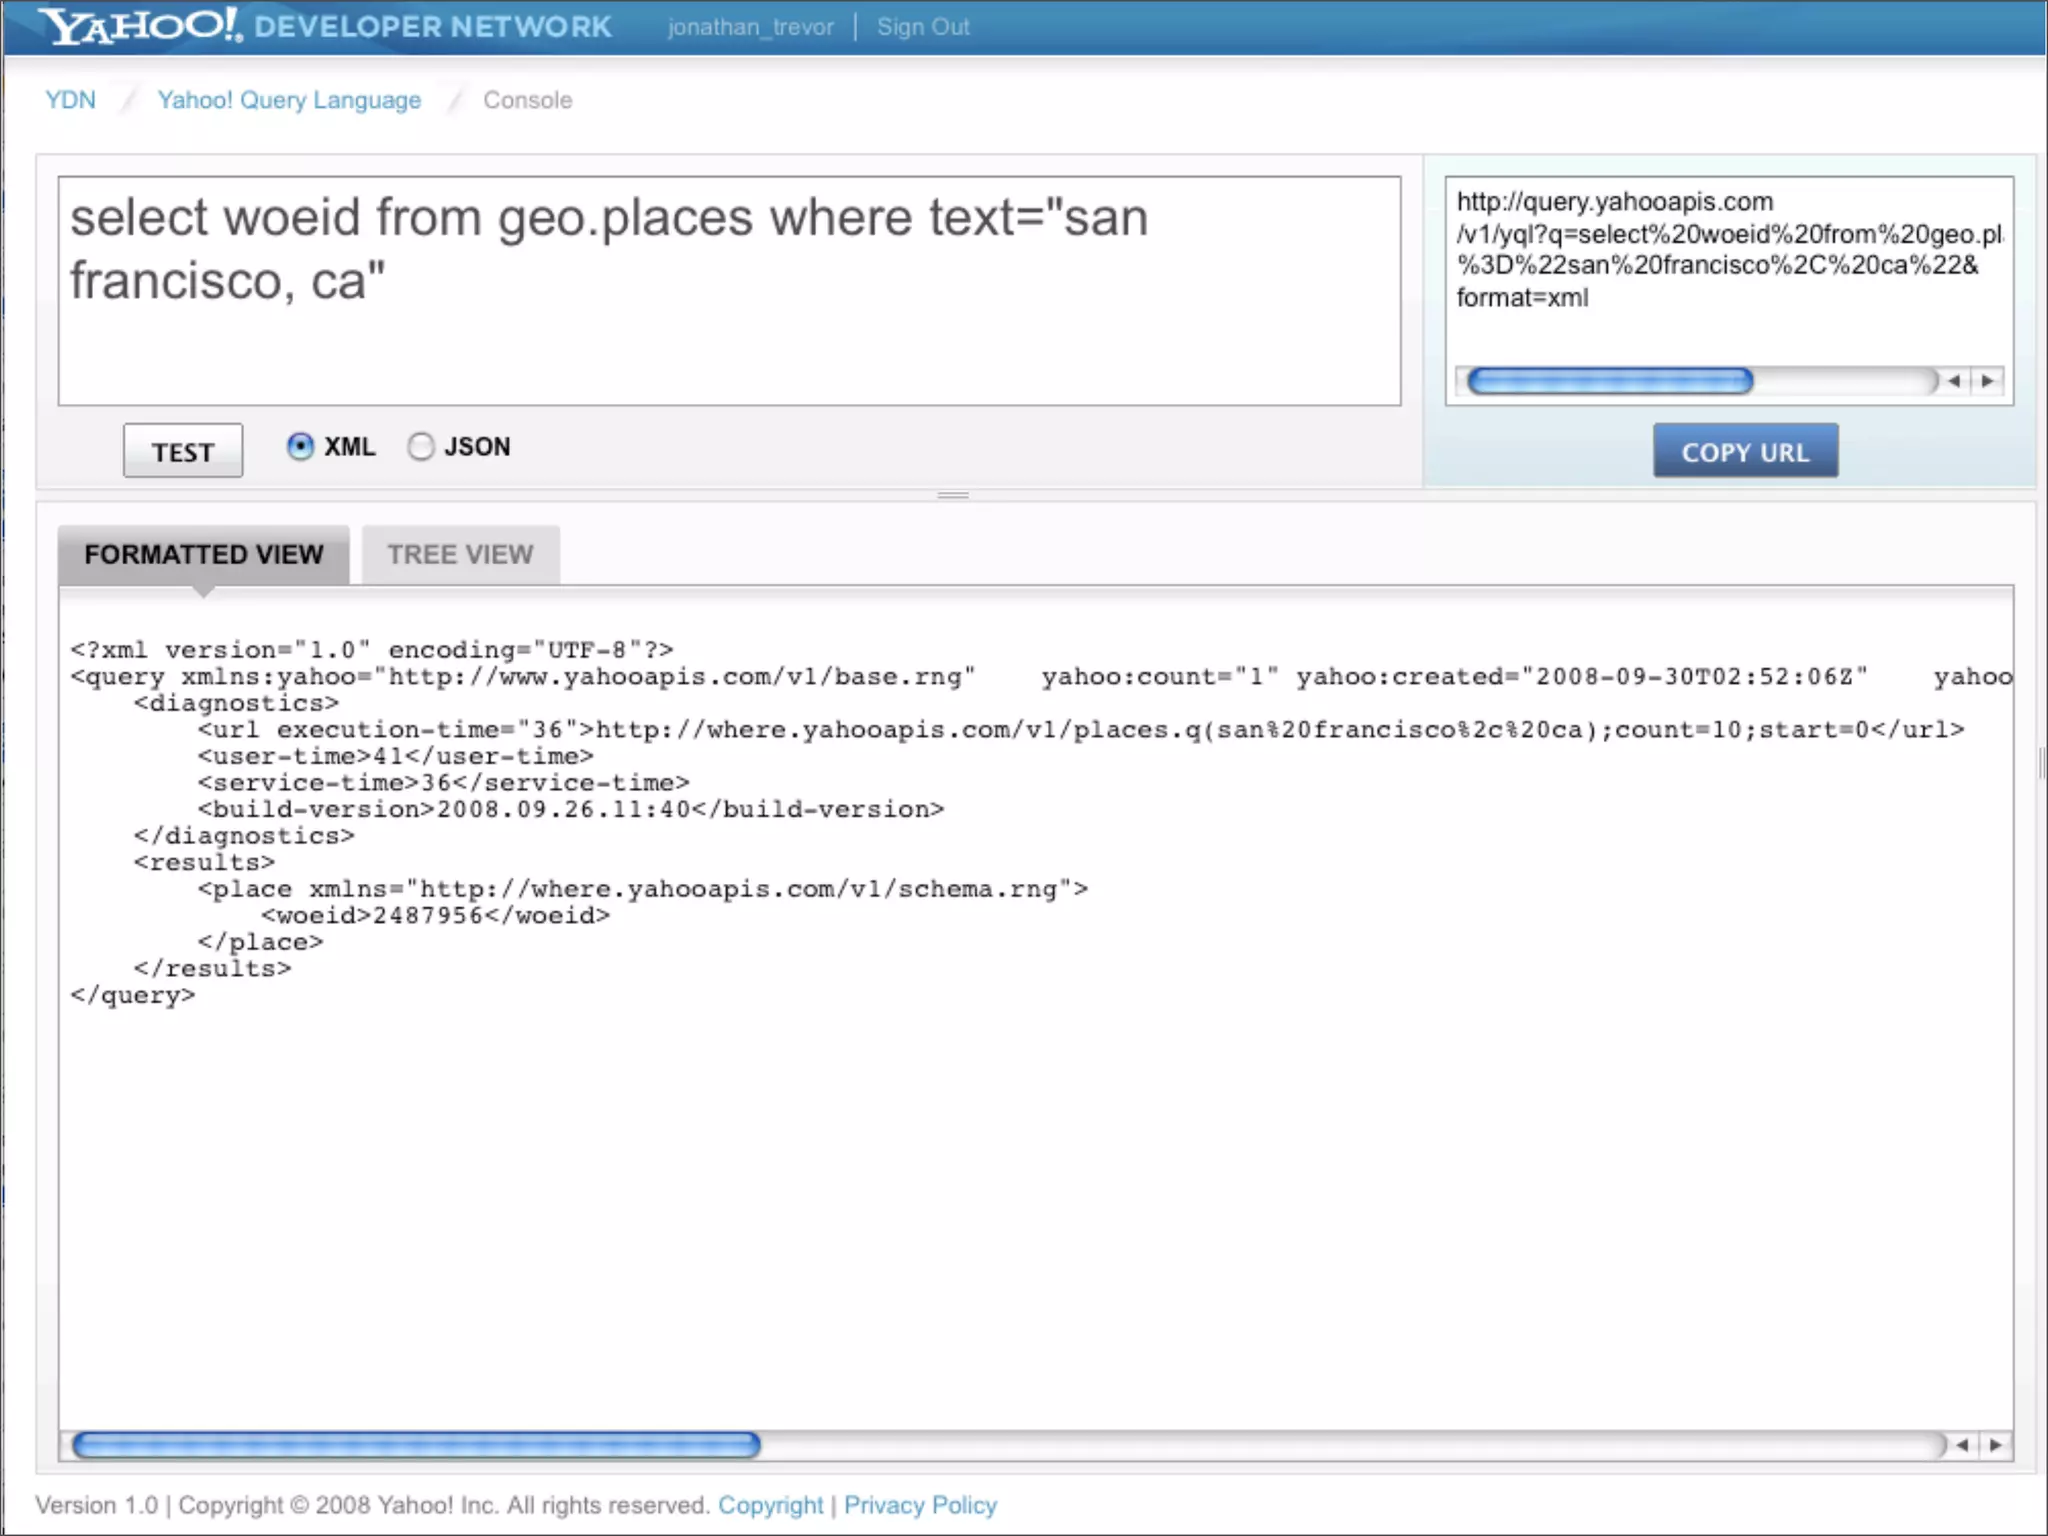Select the XML output format
Image resolution: width=2048 pixels, height=1536 pixels.
[x=300, y=446]
